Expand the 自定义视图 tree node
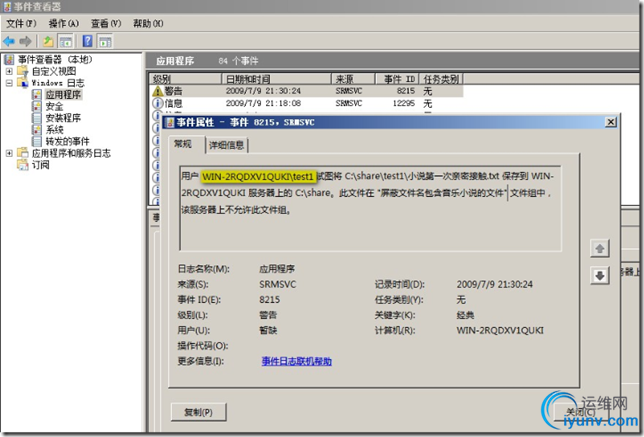This screenshot has width=644, height=437. click(x=9, y=71)
